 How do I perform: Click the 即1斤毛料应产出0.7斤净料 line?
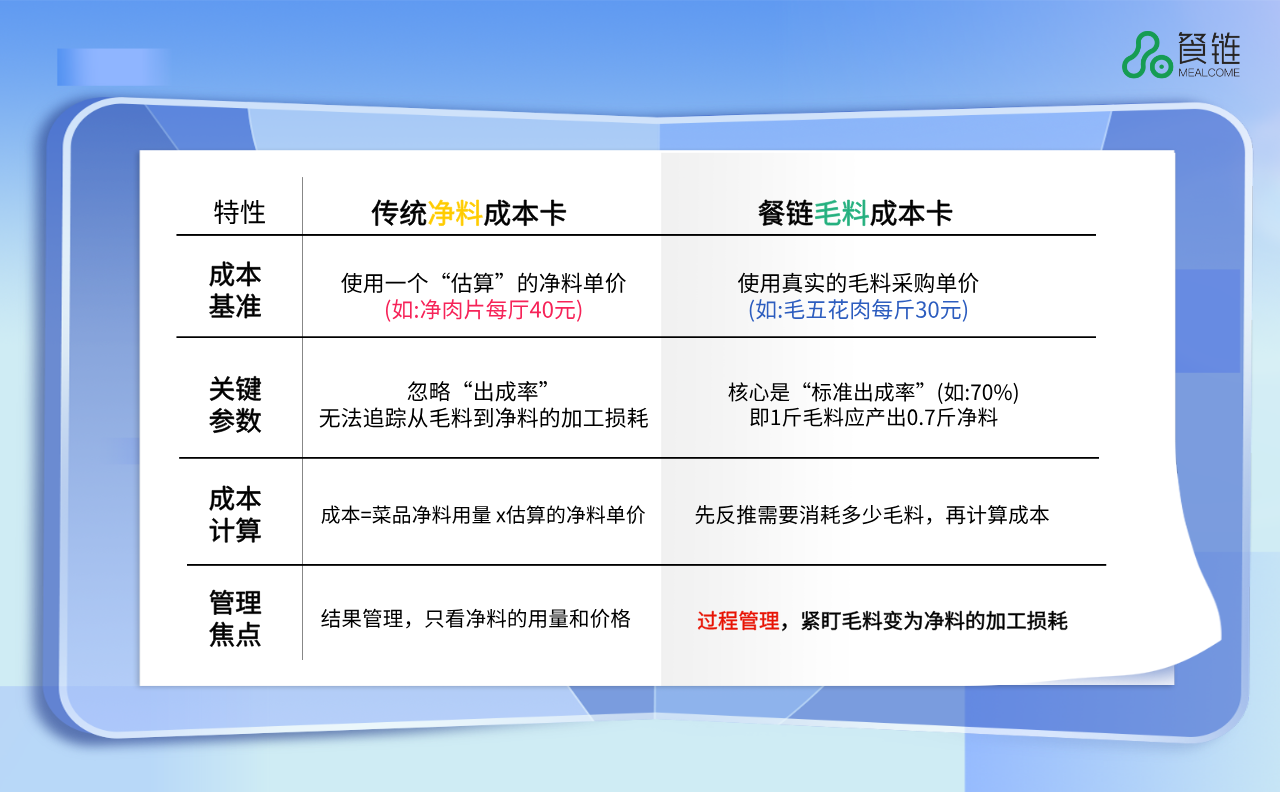click(873, 418)
